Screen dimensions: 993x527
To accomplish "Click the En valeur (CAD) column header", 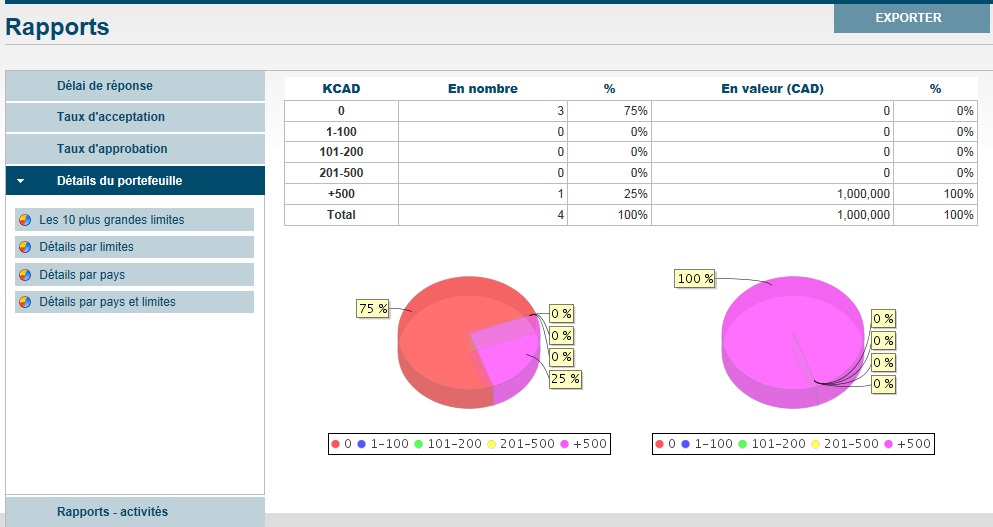I will coord(773,89).
